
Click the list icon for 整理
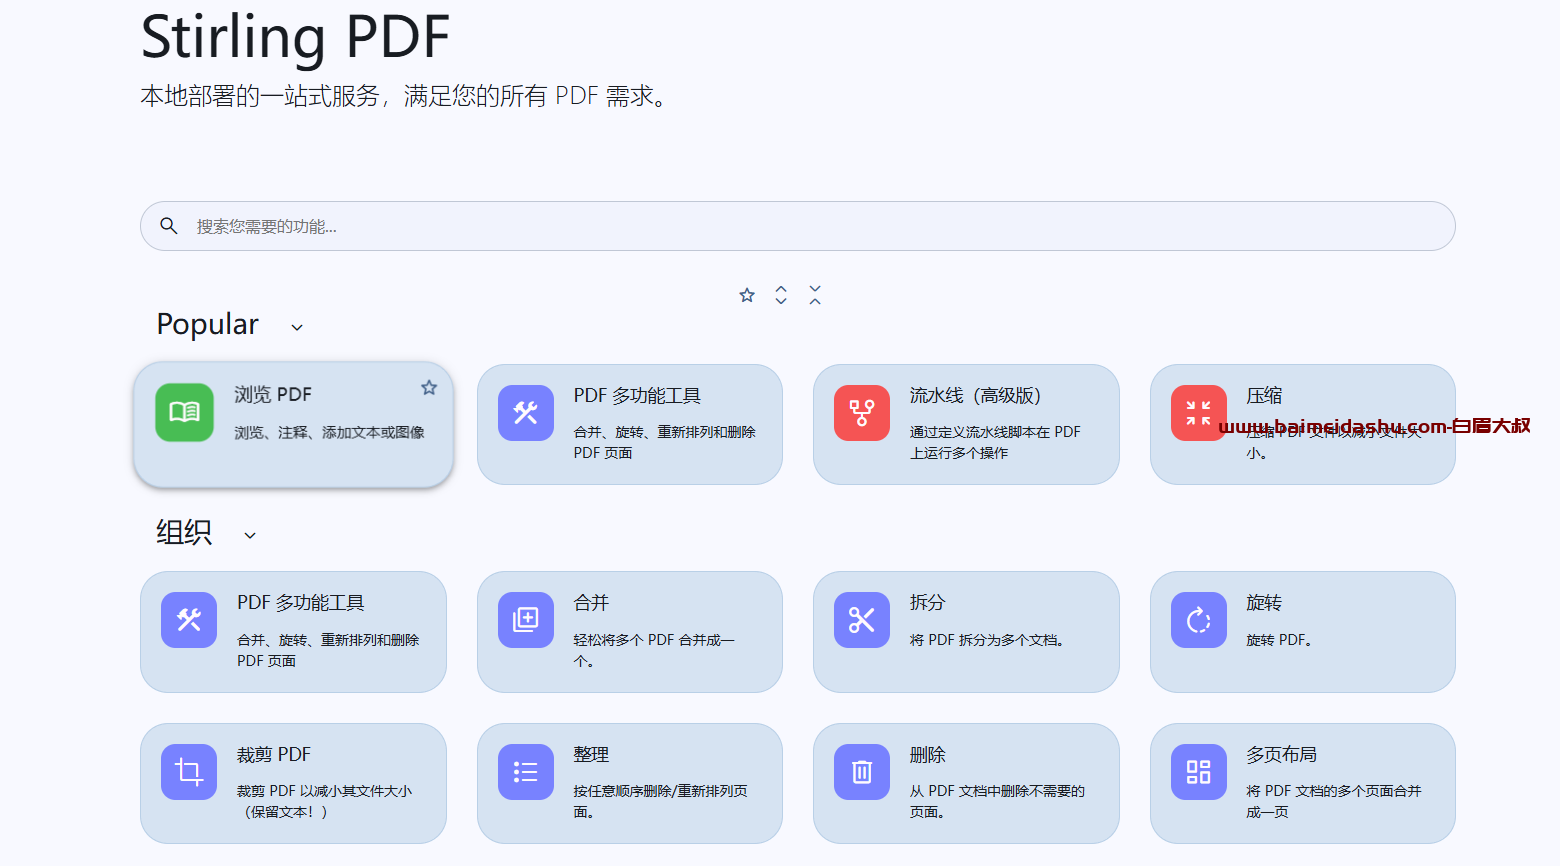[526, 772]
